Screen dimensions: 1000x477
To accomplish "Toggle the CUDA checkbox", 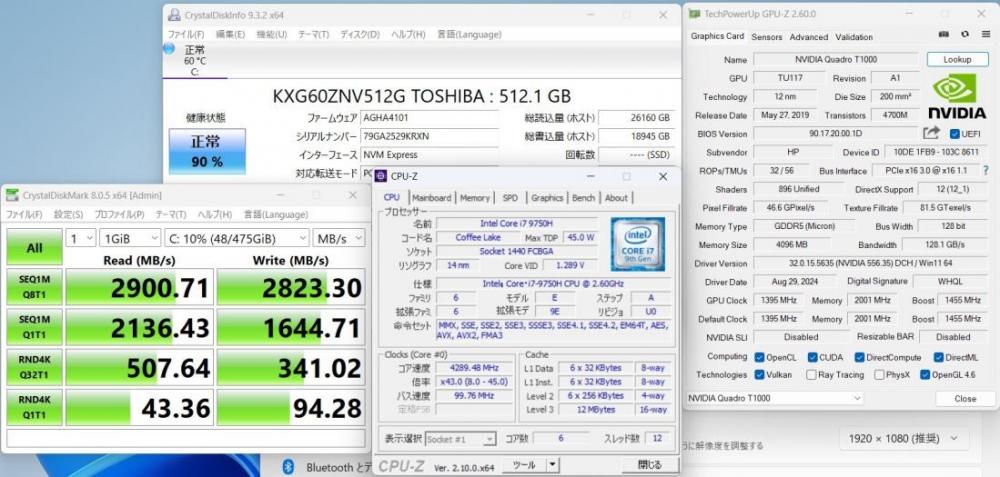I will [812, 357].
